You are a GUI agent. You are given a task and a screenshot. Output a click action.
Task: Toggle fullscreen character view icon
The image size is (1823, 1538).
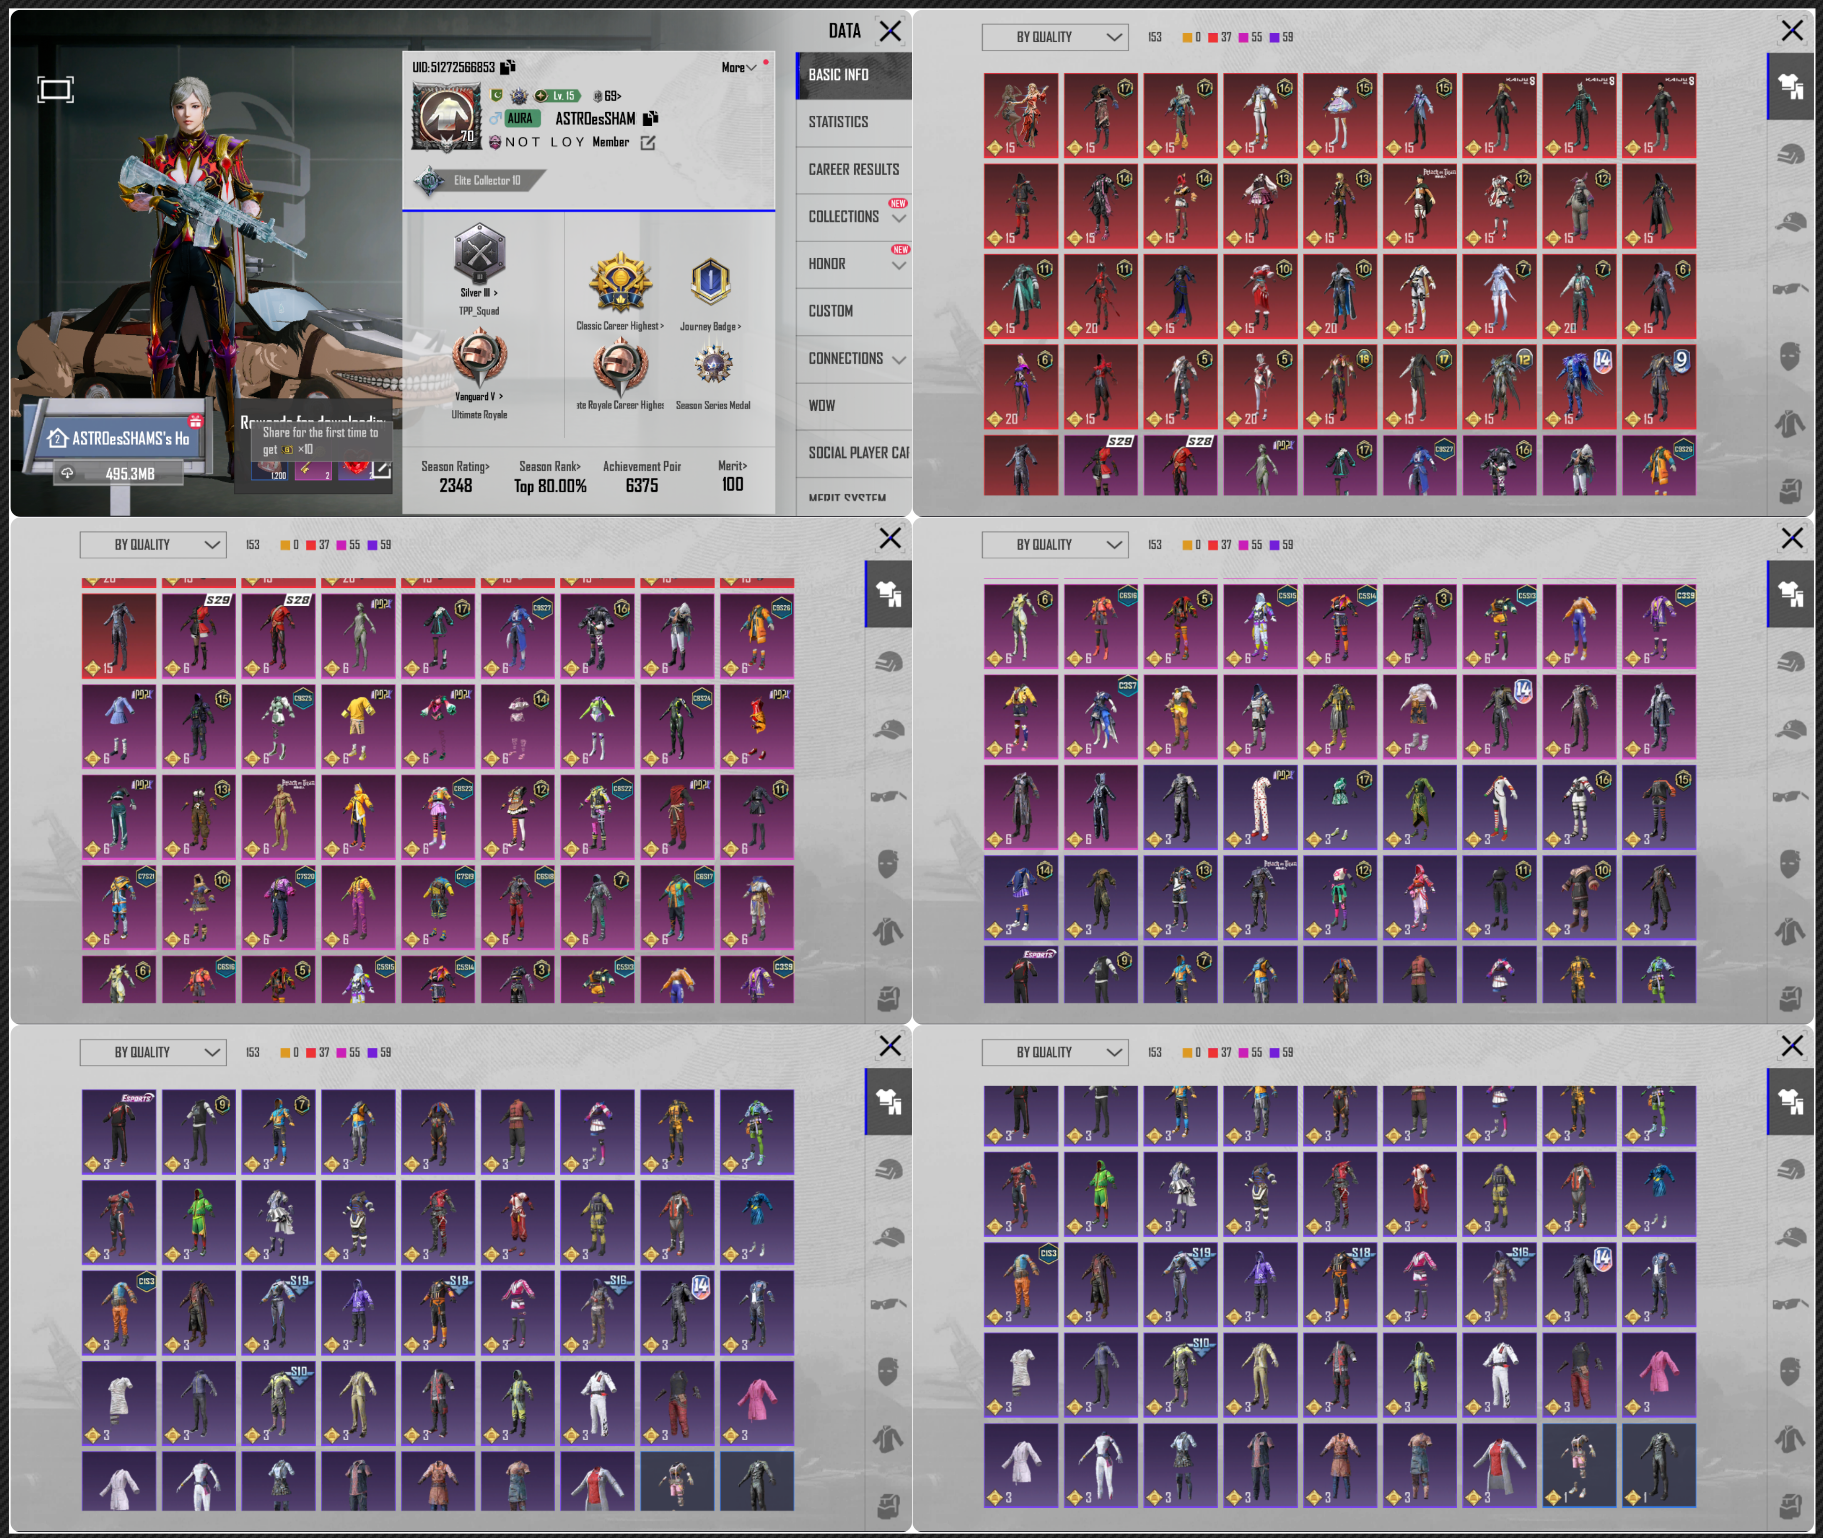pos(55,90)
